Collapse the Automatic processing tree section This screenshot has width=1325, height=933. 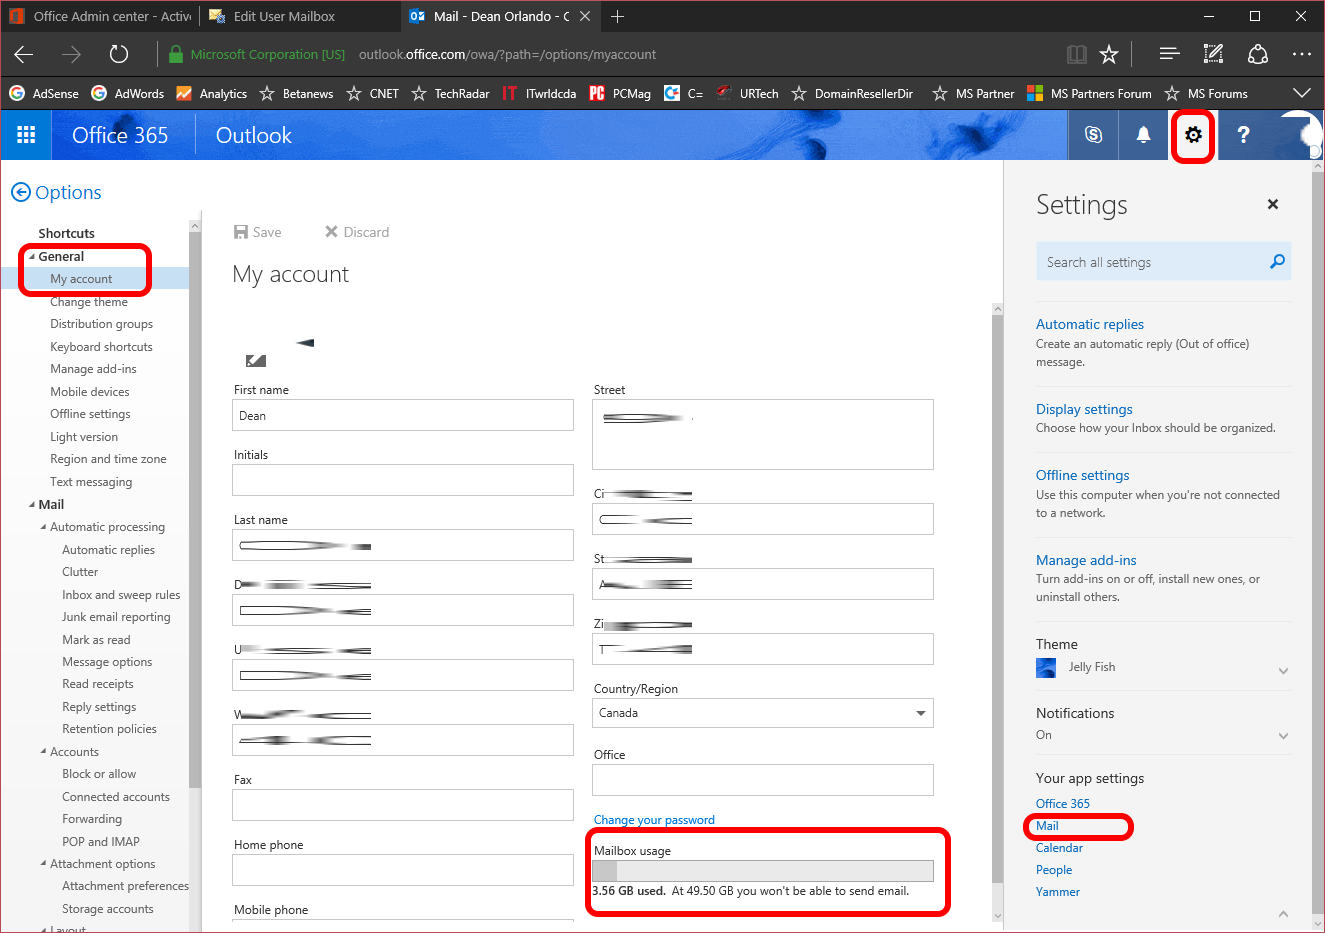44,527
